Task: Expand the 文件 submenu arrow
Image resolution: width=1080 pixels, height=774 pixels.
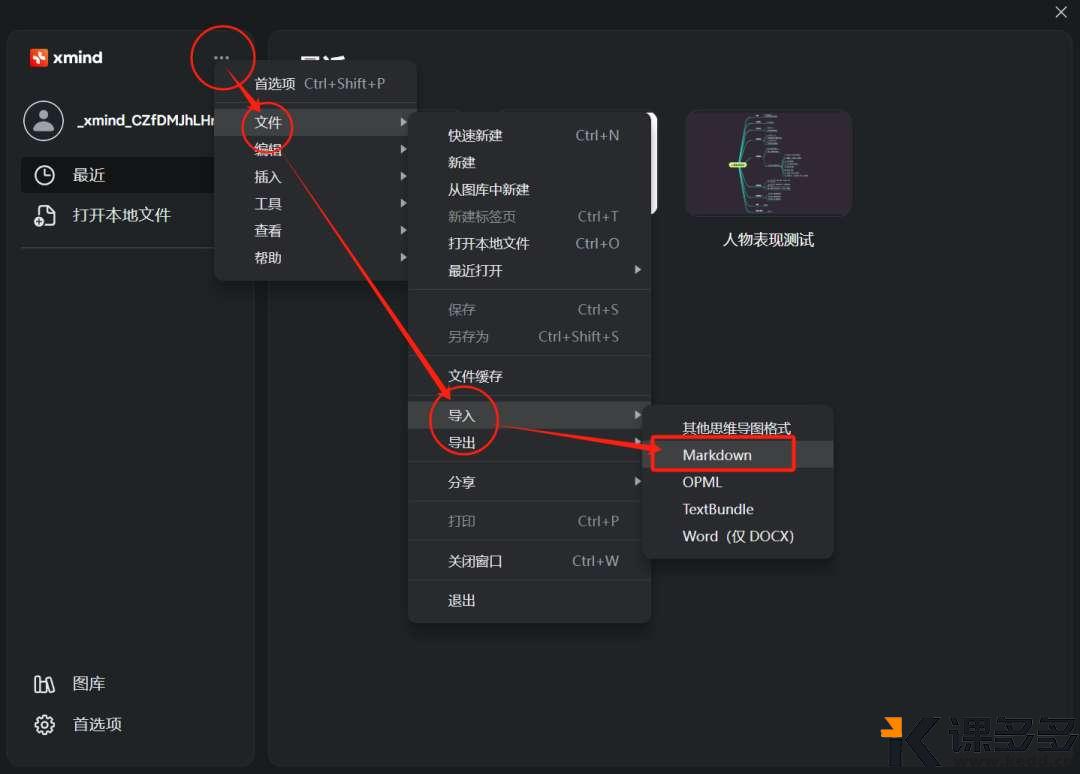Action: [x=403, y=122]
